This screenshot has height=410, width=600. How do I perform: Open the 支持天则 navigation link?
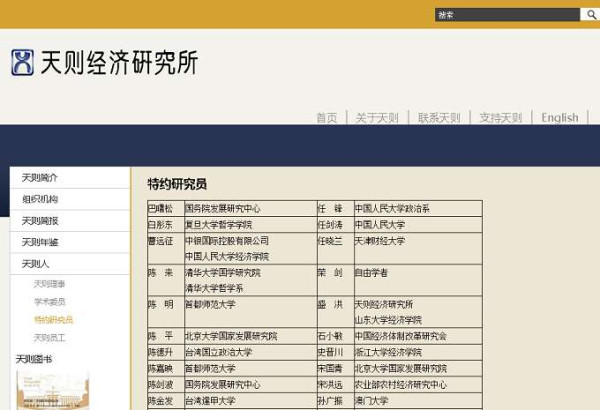(x=501, y=118)
